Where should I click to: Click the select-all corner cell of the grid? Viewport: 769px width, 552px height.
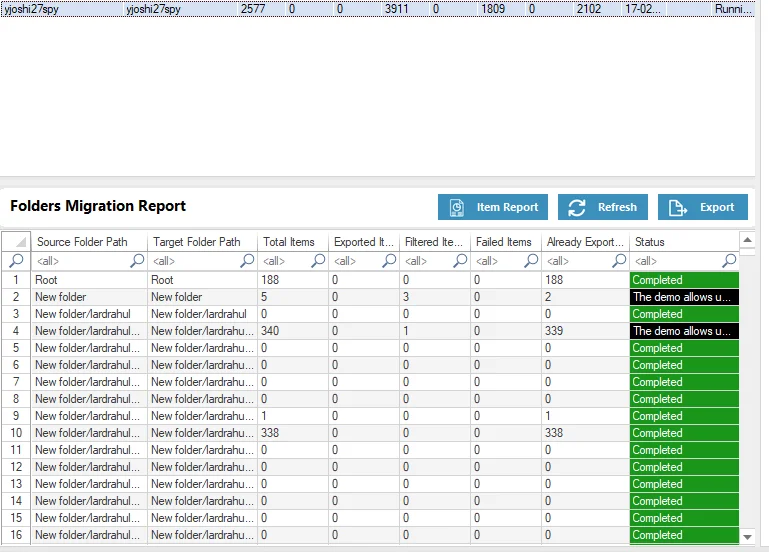coord(16,242)
